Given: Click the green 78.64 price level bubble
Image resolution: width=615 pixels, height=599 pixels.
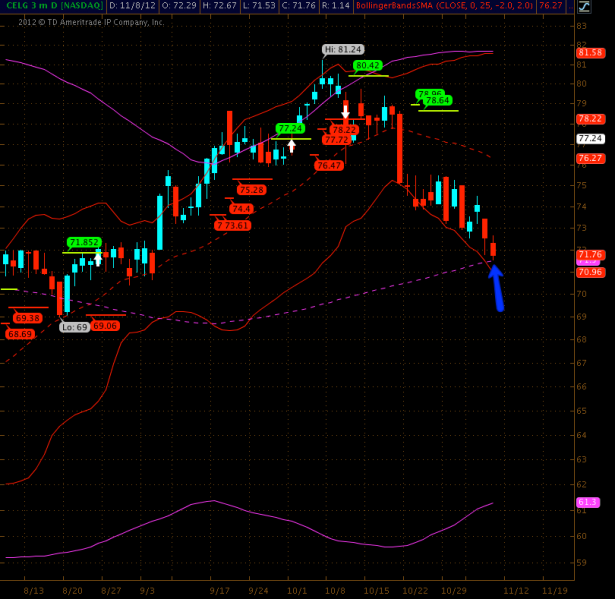Looking at the screenshot, I should 437,100.
